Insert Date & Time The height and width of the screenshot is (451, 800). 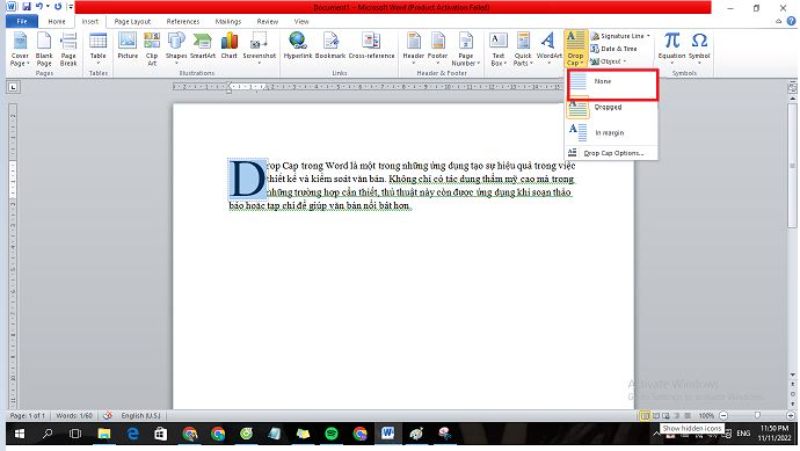click(614, 49)
